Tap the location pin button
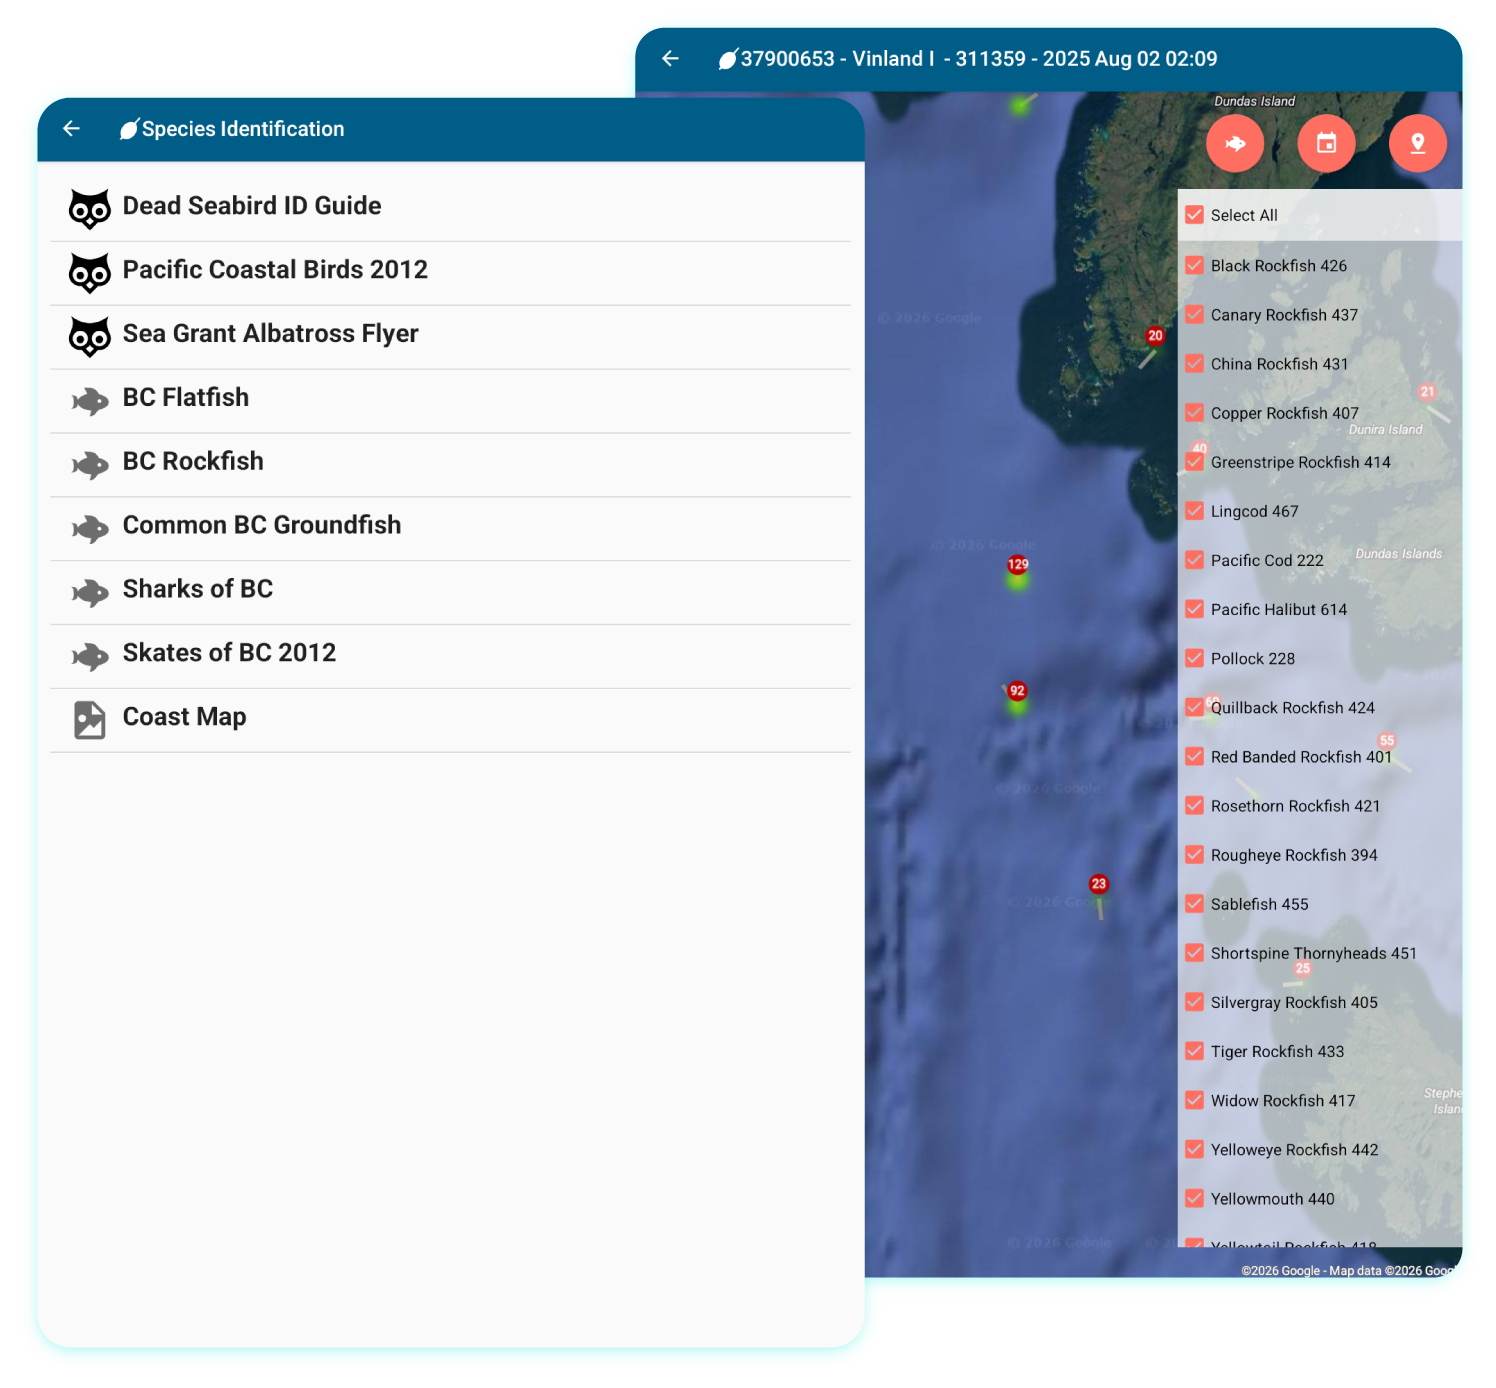This screenshot has width=1496, height=1388. pos(1417,144)
